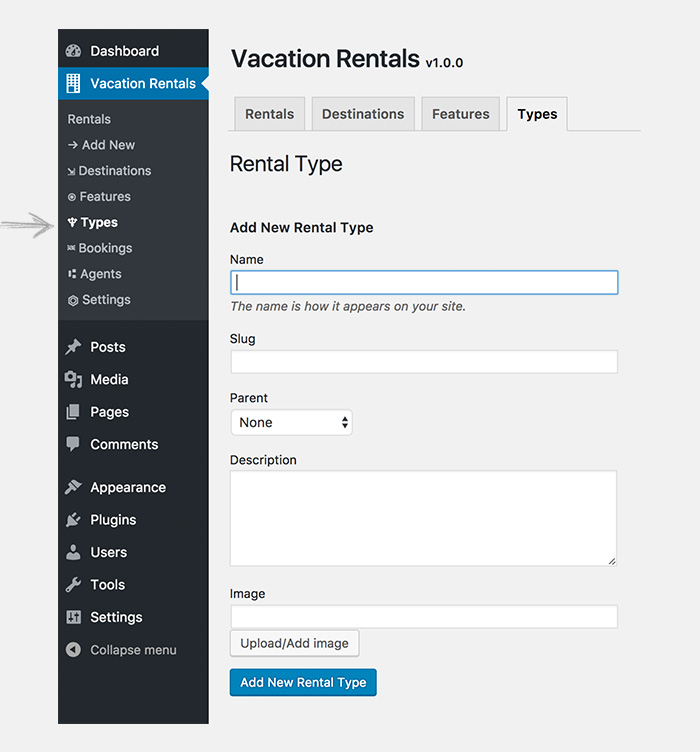Open Add New rental in sidebar
The width and height of the screenshot is (700, 752).
[108, 145]
